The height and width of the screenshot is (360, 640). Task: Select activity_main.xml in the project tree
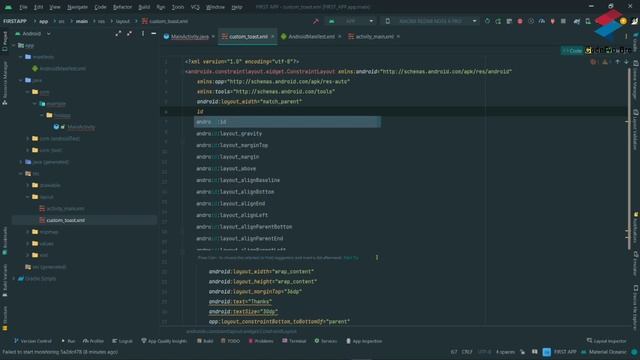click(62, 208)
